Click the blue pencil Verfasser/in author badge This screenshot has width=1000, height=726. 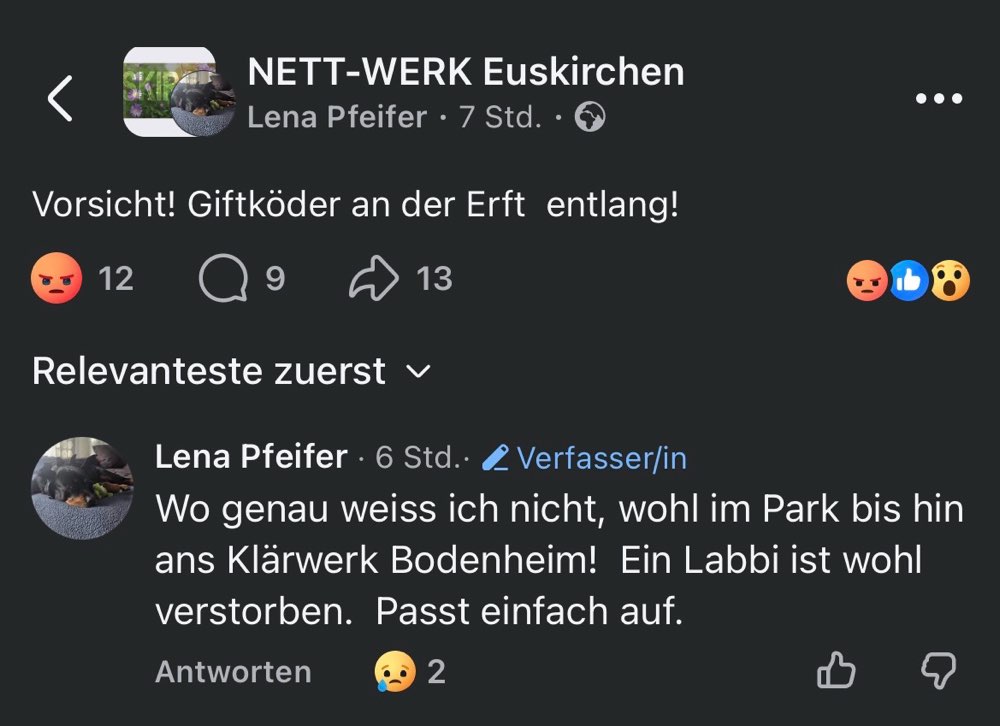[x=585, y=457]
